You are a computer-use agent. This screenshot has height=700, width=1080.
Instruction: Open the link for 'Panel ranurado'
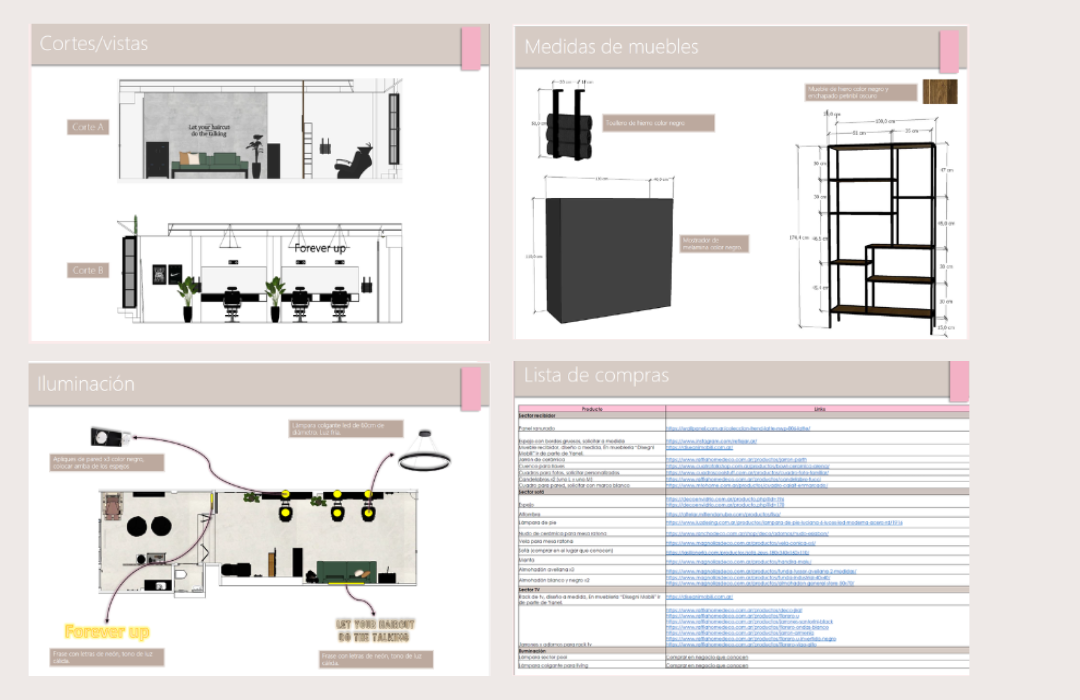738,429
